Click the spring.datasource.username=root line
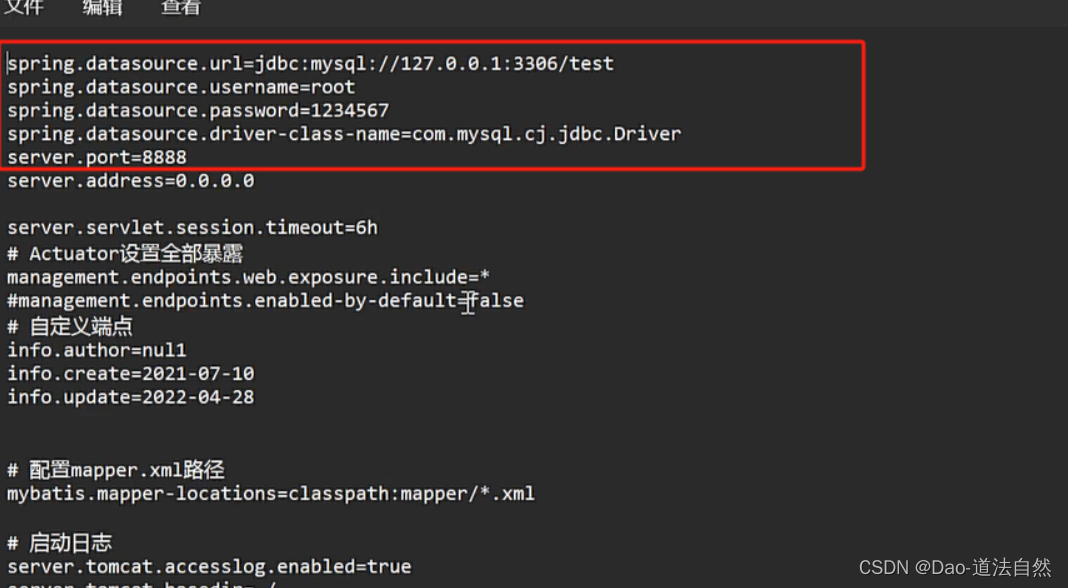The image size is (1068, 588). pyautogui.click(x=180, y=86)
